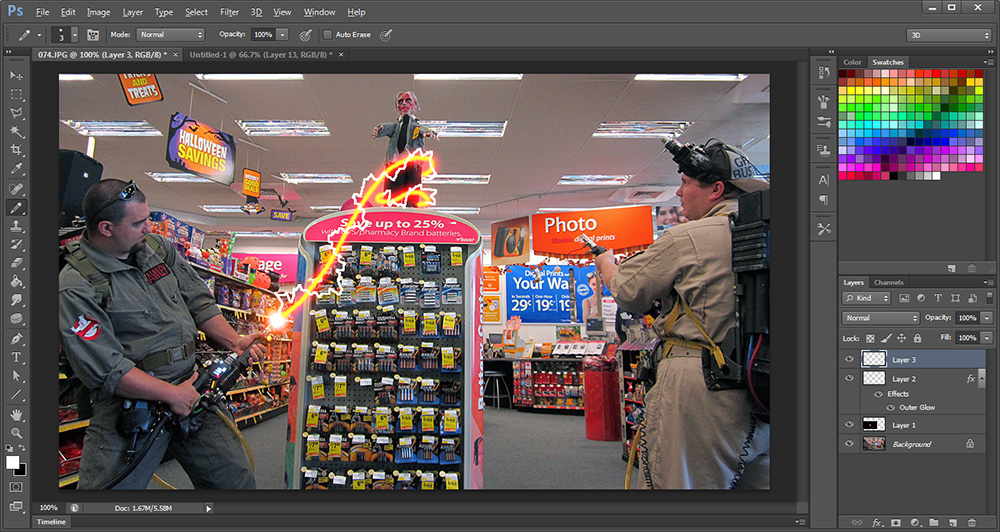Open the Layer menu

pos(133,12)
